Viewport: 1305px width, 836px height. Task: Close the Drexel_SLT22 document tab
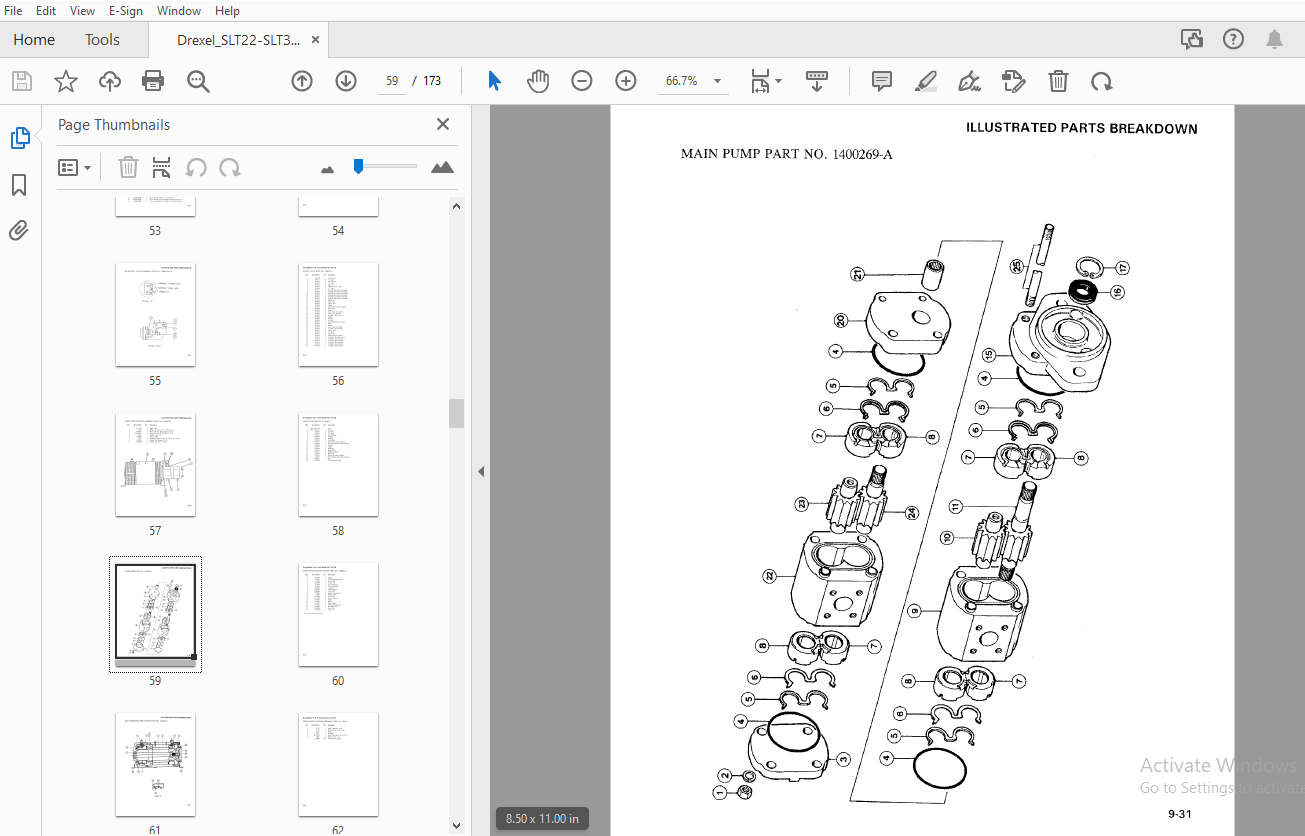(x=316, y=40)
